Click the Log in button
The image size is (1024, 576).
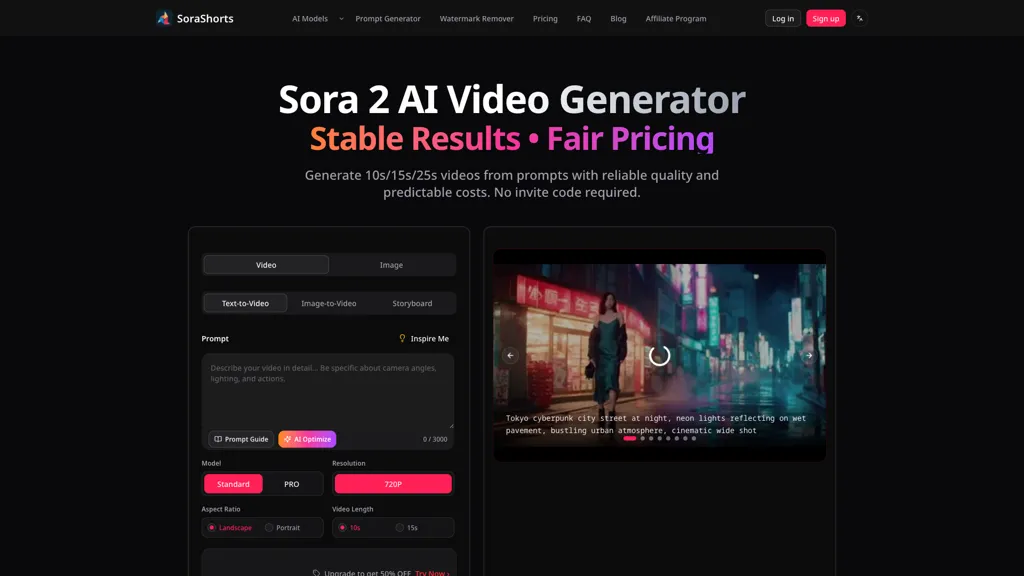click(x=783, y=18)
